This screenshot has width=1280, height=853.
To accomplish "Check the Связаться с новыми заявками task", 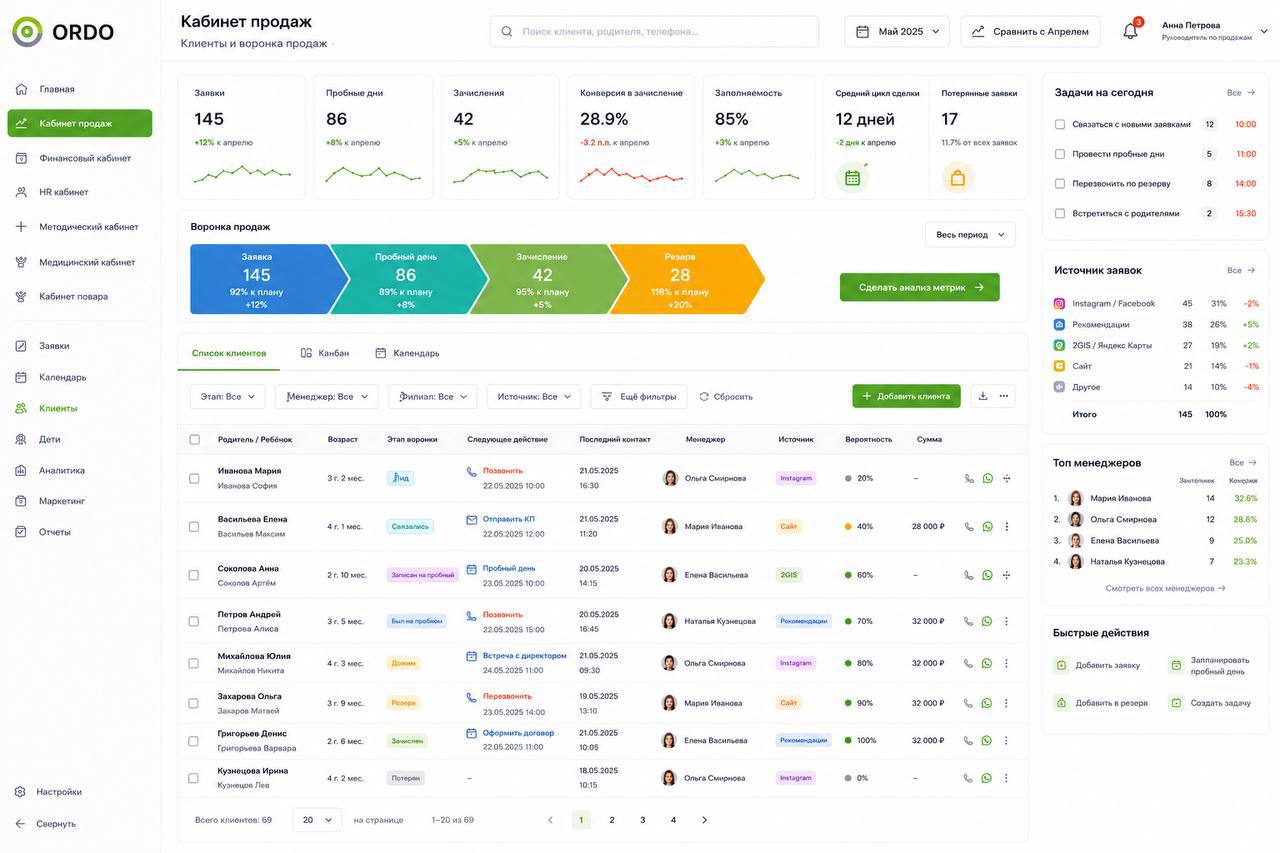I will click(x=1060, y=124).
